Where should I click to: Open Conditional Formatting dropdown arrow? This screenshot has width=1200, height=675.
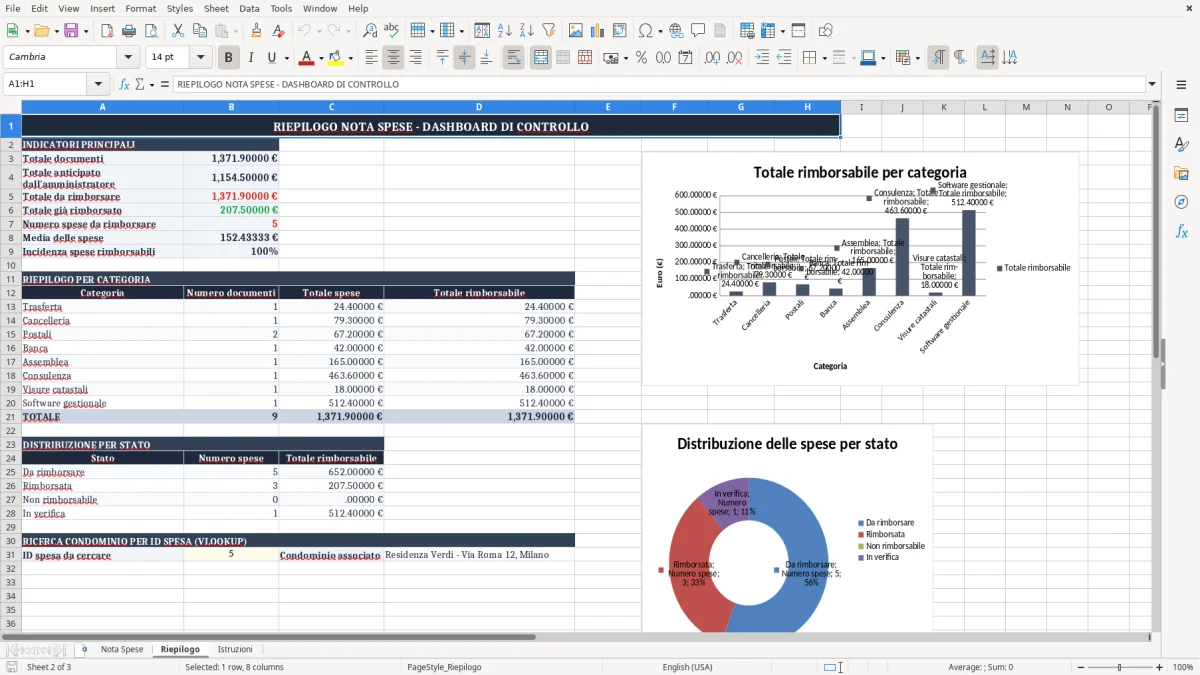point(917,58)
